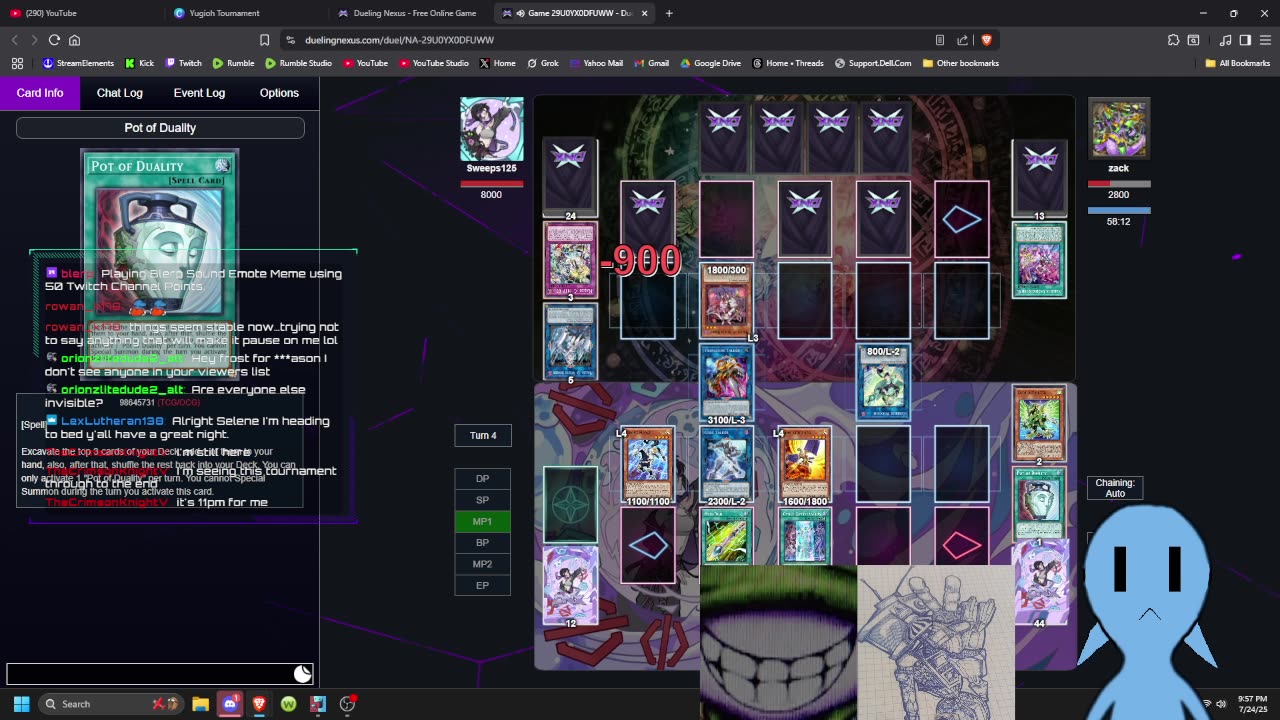
Task: Open Support.Dell.Com bookmark
Action: (872, 63)
